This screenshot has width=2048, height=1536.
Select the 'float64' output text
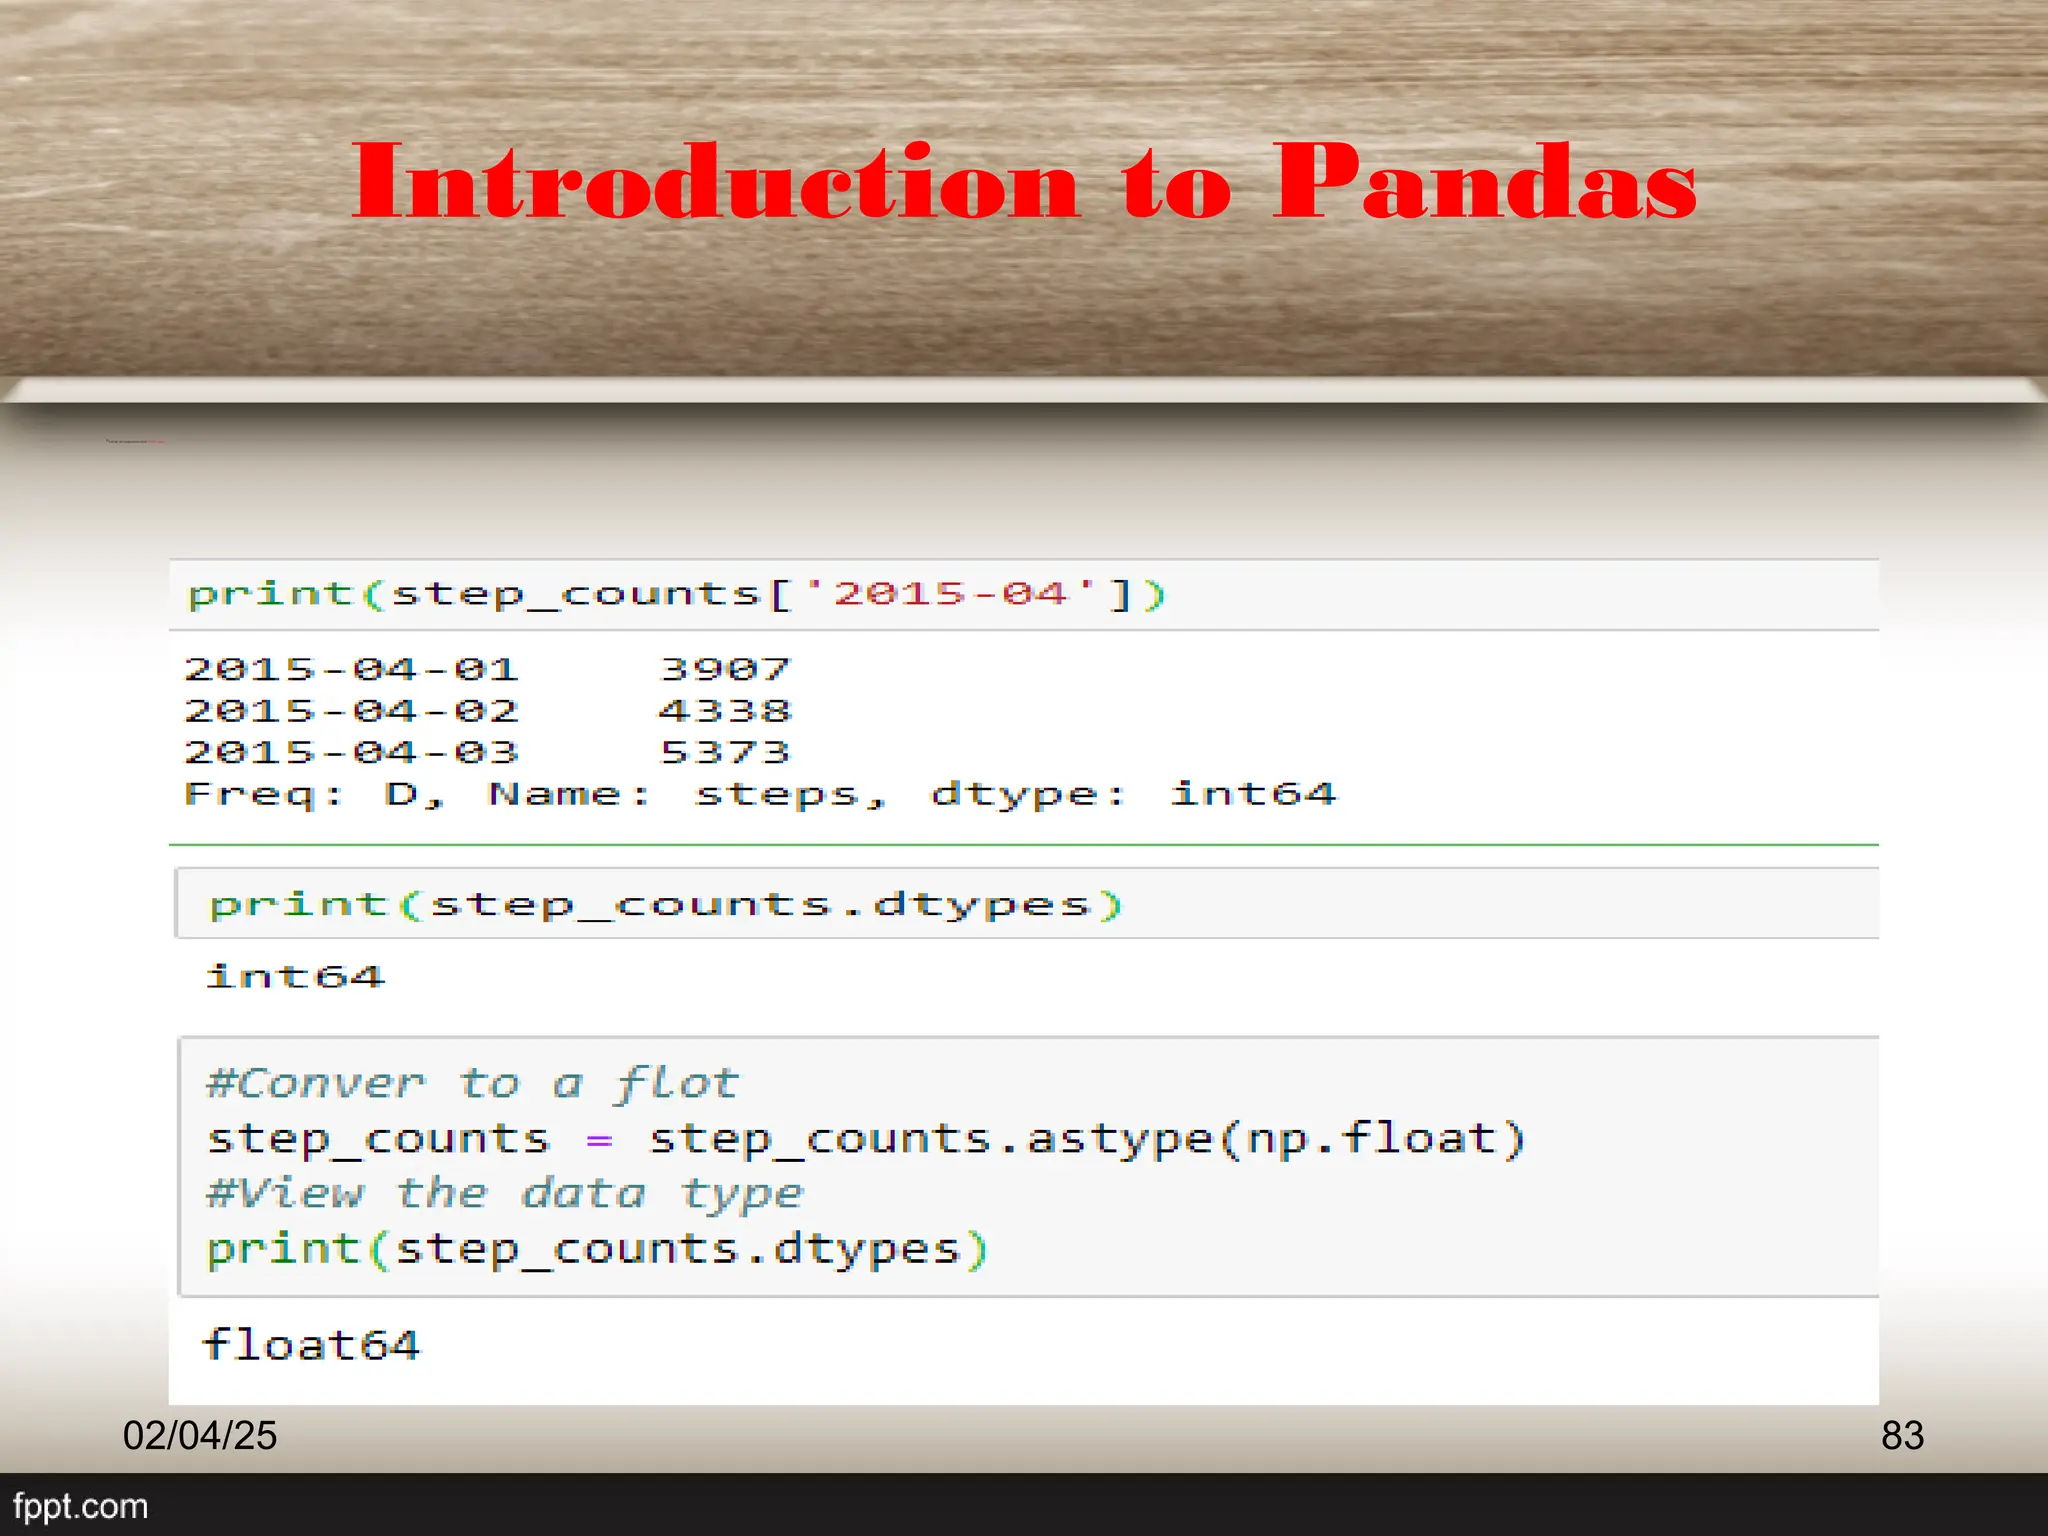(311, 1345)
